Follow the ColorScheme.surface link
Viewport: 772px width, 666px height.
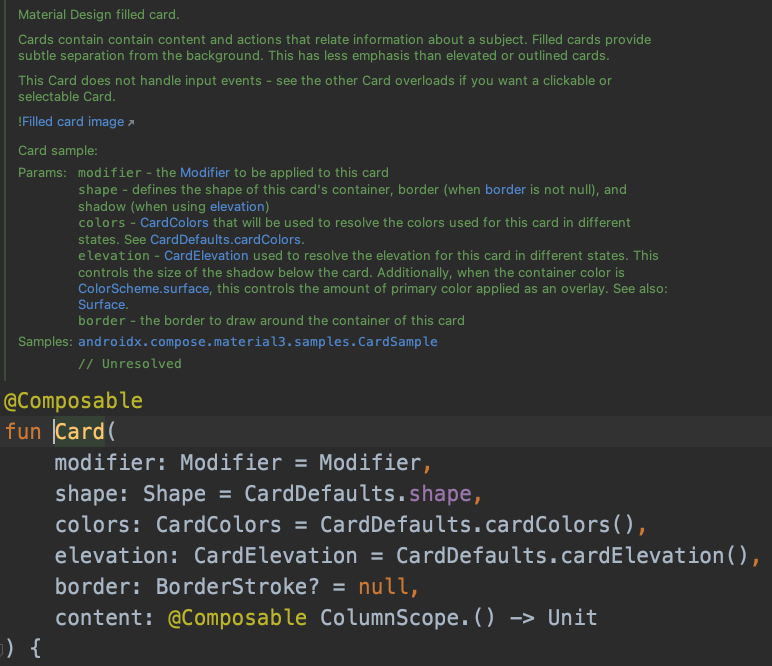tap(144, 288)
